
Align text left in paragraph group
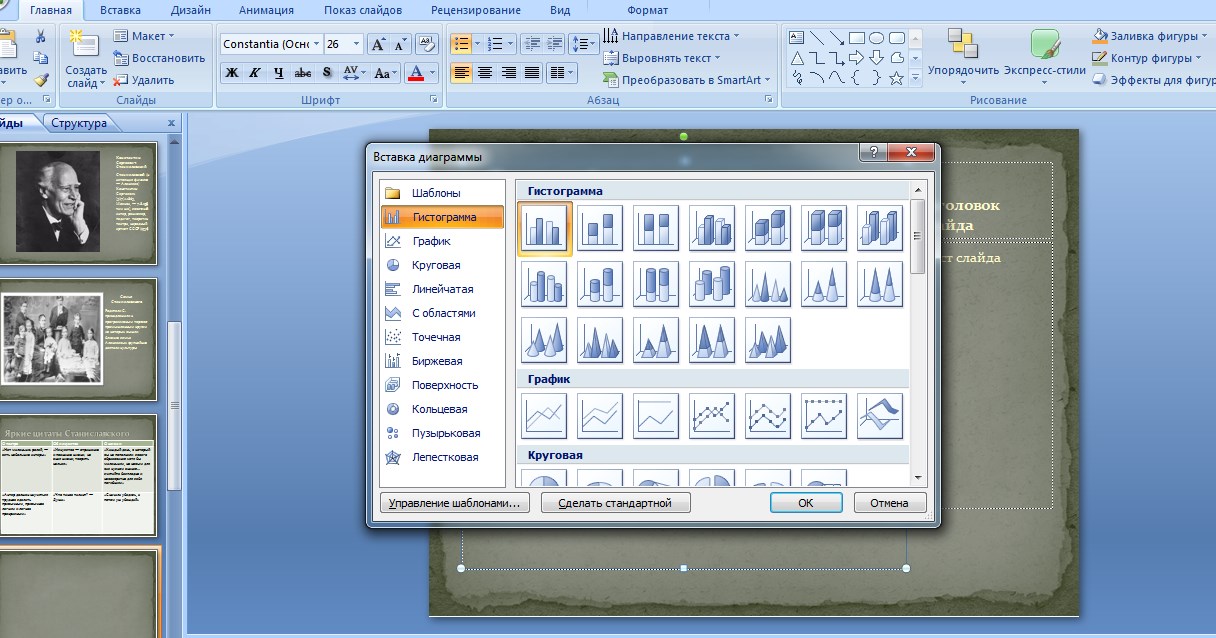(461, 73)
